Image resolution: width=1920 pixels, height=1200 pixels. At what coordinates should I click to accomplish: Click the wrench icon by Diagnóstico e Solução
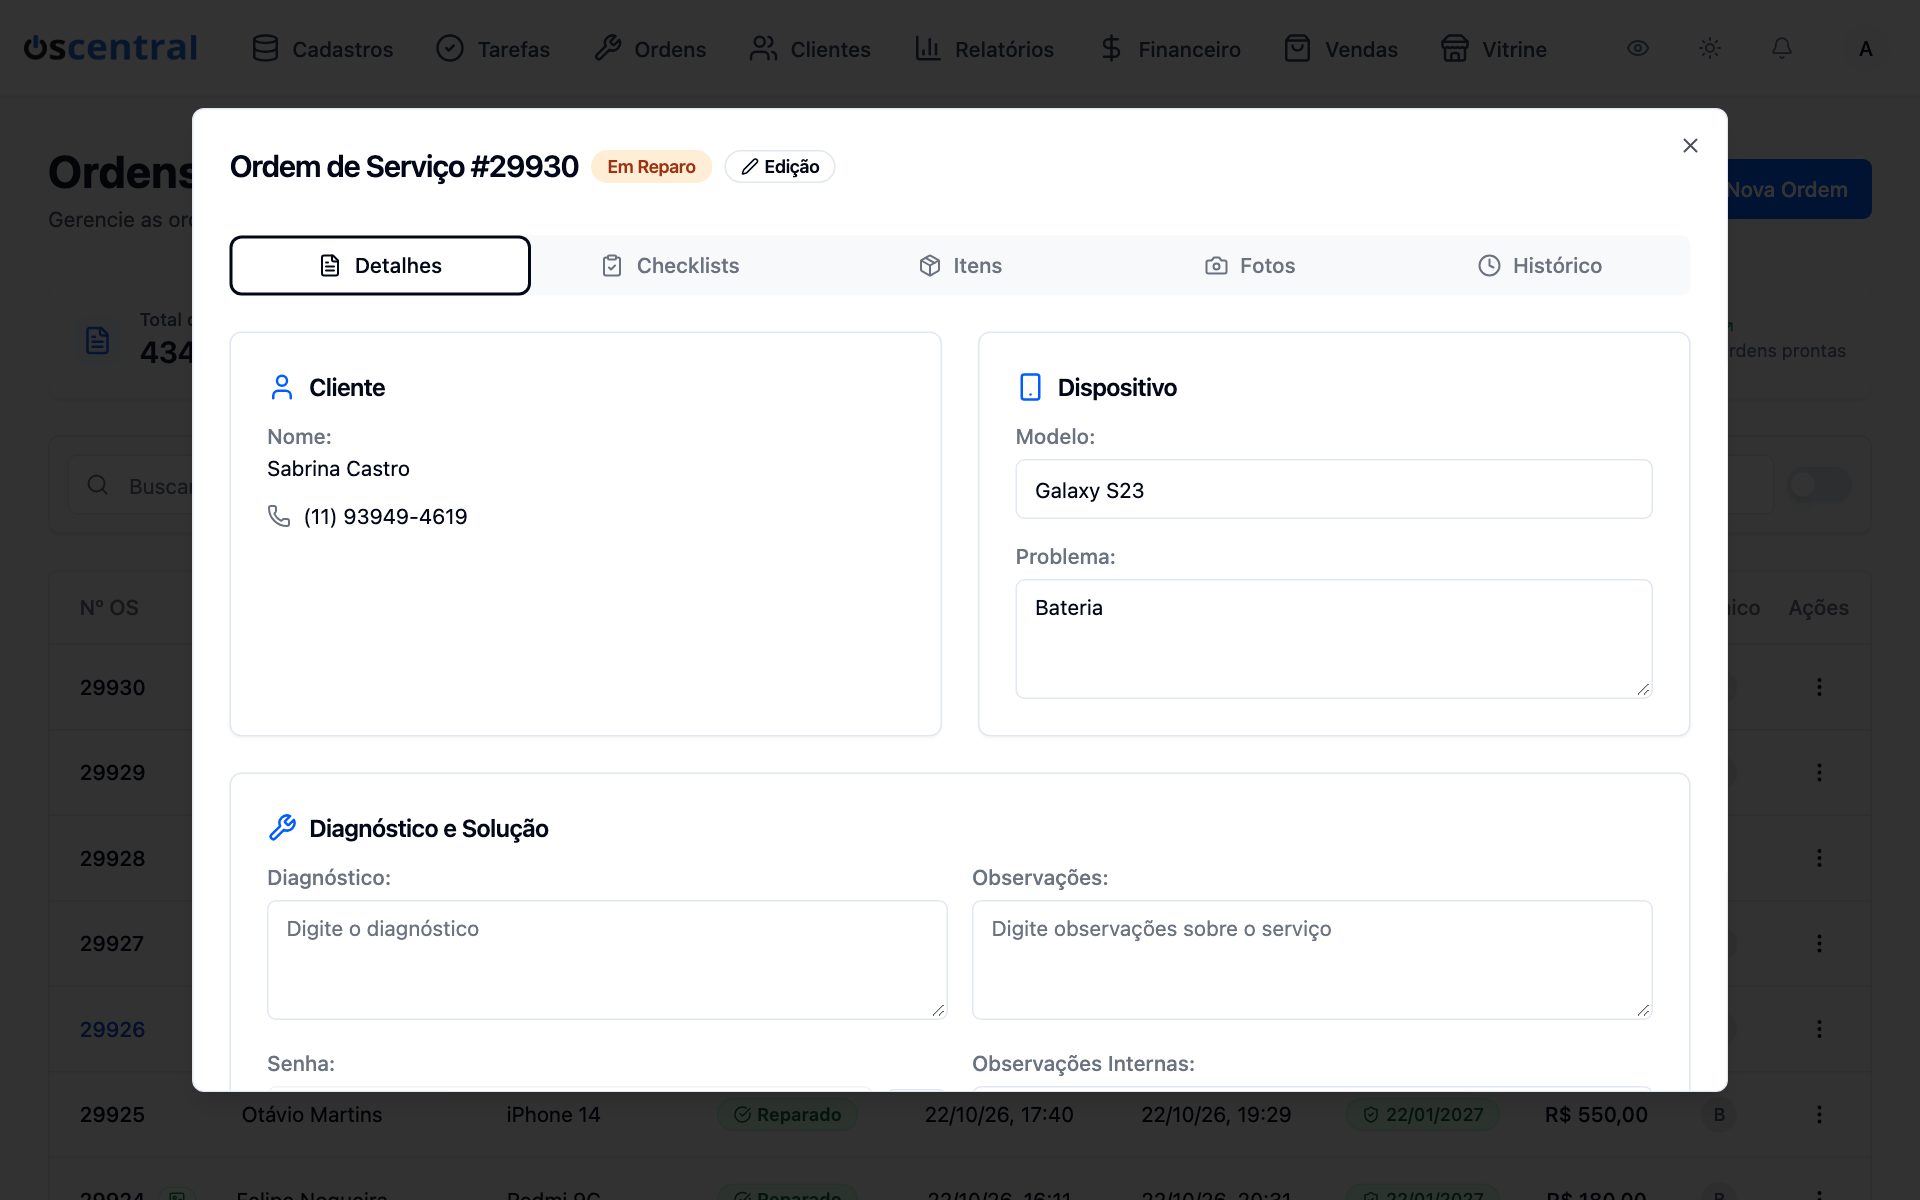pyautogui.click(x=282, y=828)
